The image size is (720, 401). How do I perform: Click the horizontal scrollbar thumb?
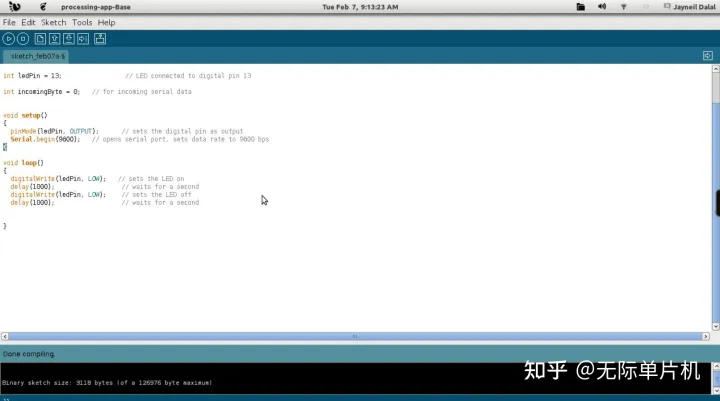point(355,337)
